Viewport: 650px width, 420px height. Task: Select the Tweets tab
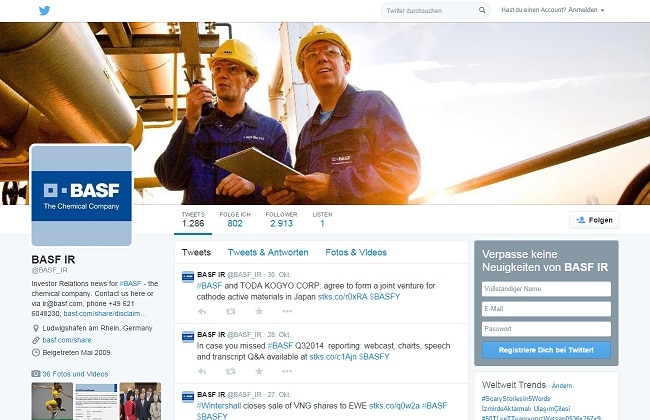point(196,252)
